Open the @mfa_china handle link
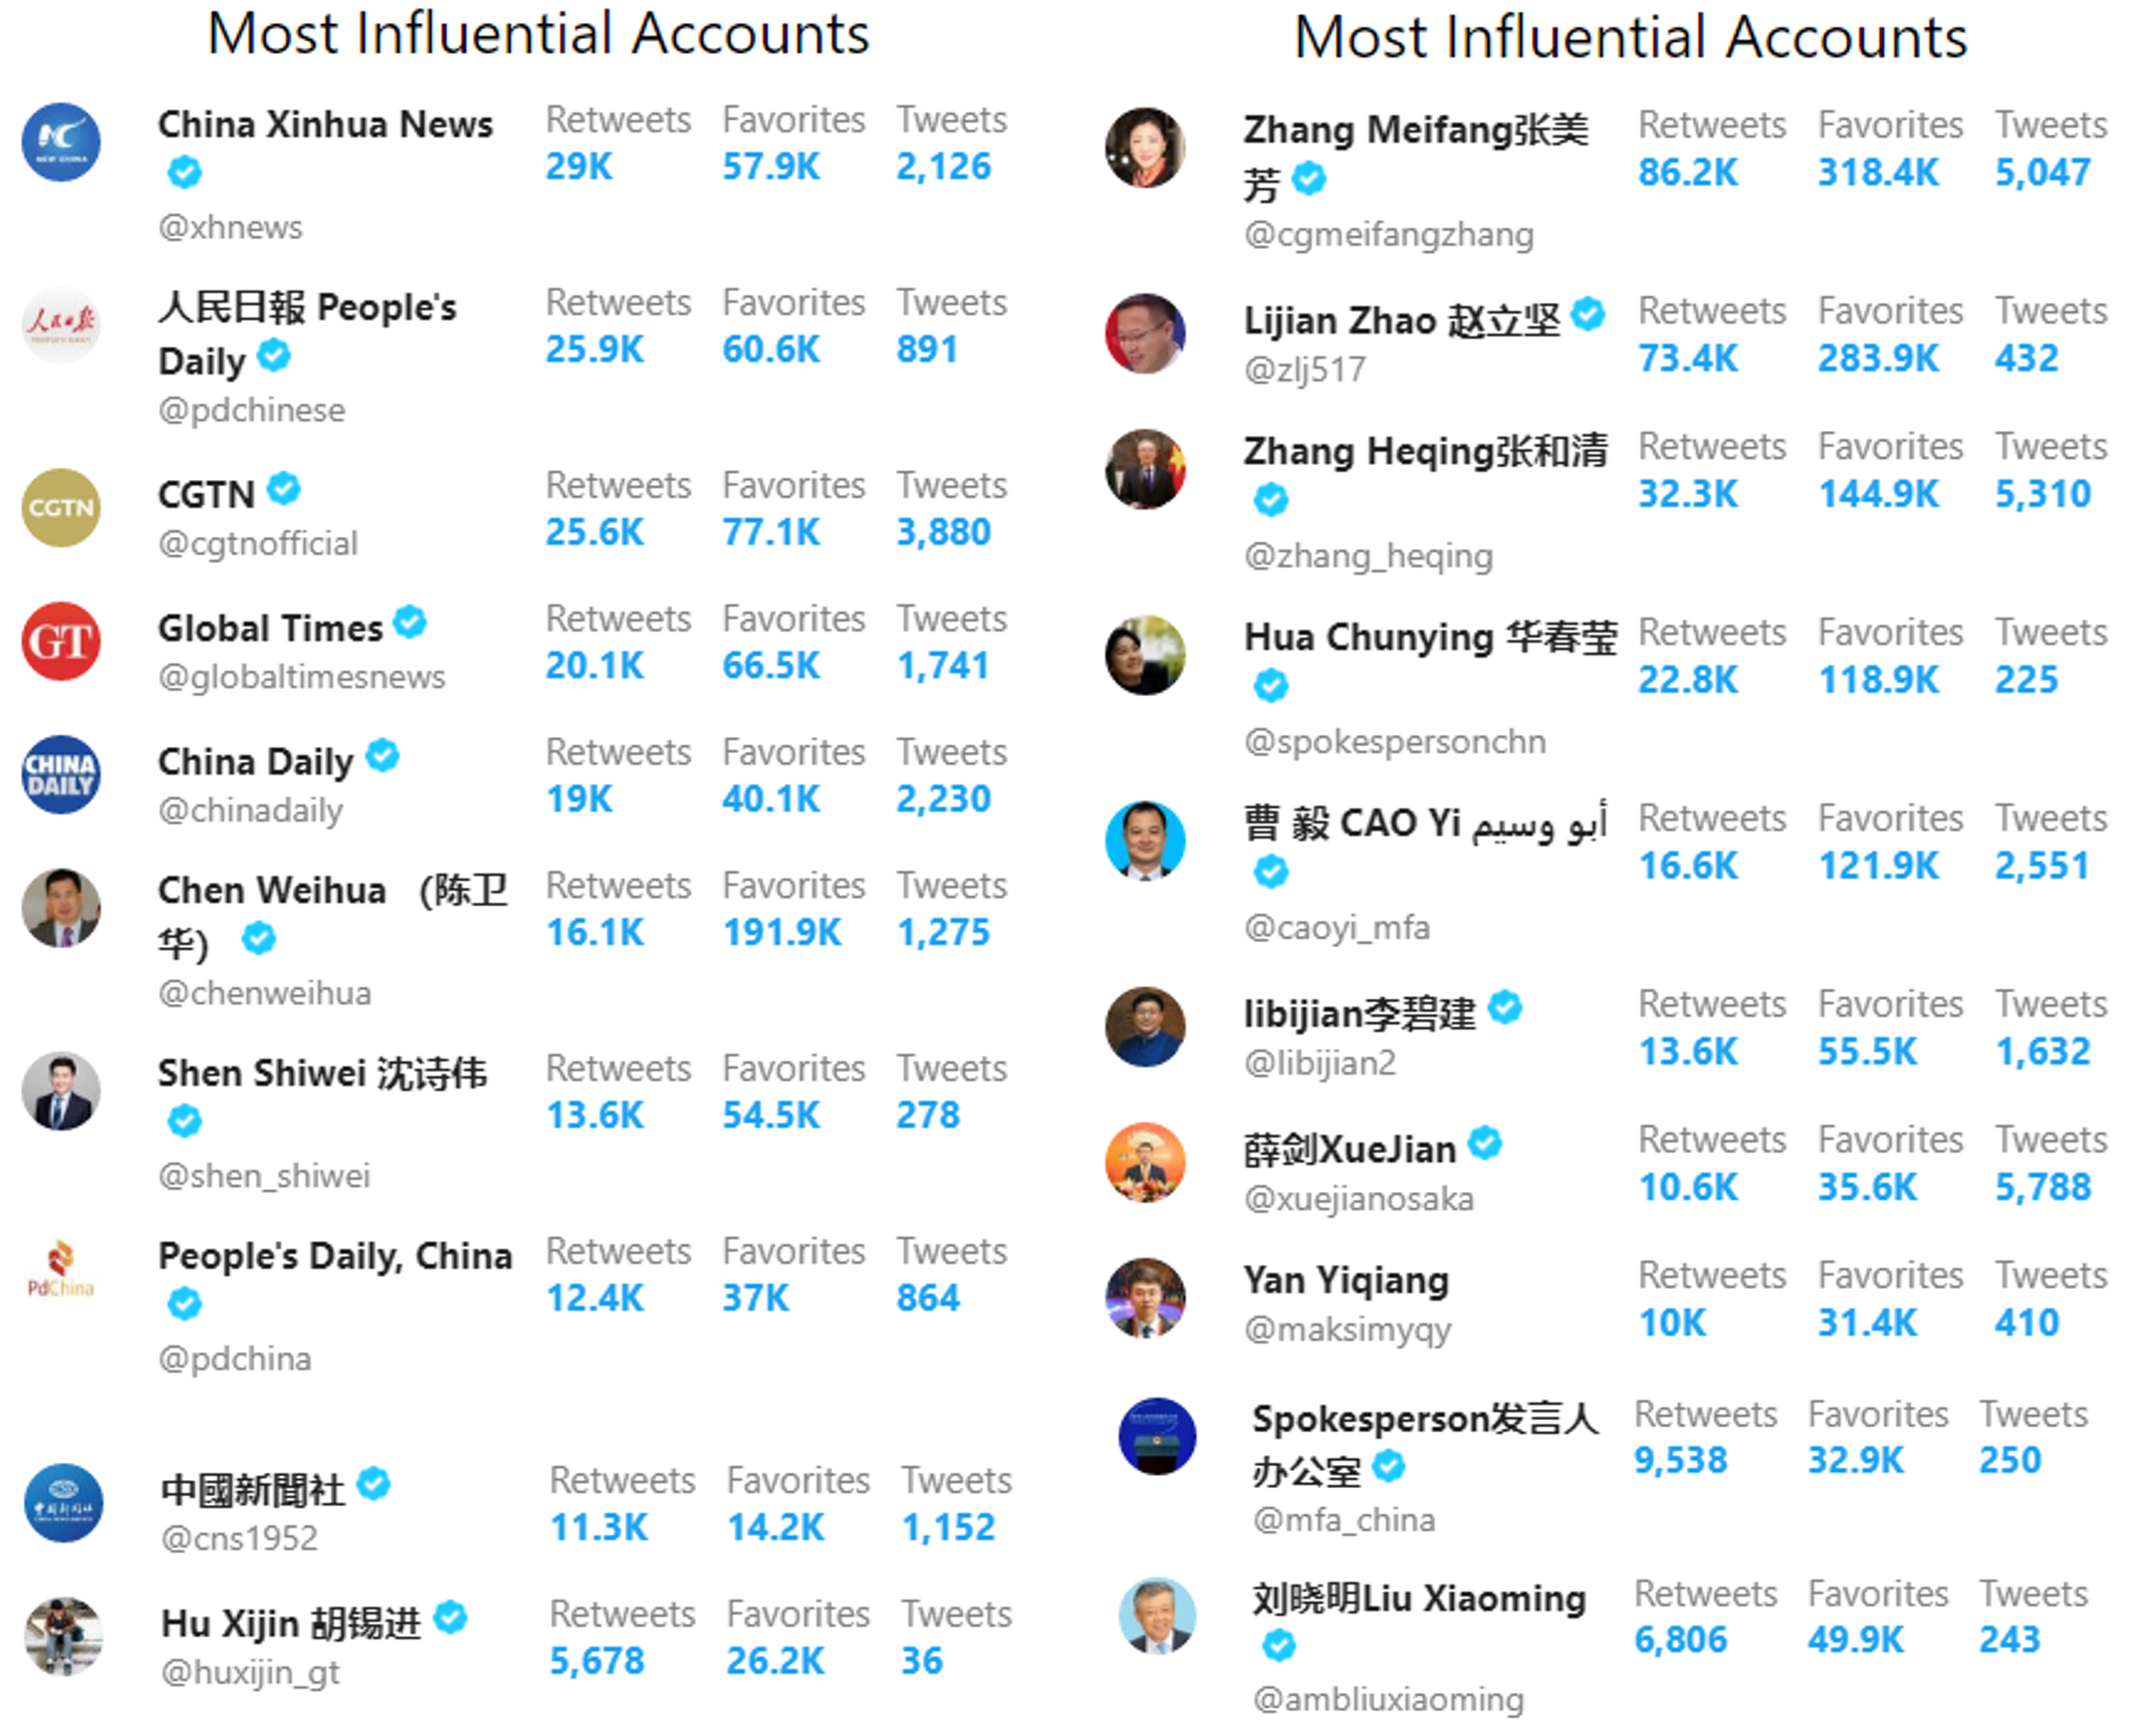This screenshot has width=2156, height=1720. point(1344,1520)
